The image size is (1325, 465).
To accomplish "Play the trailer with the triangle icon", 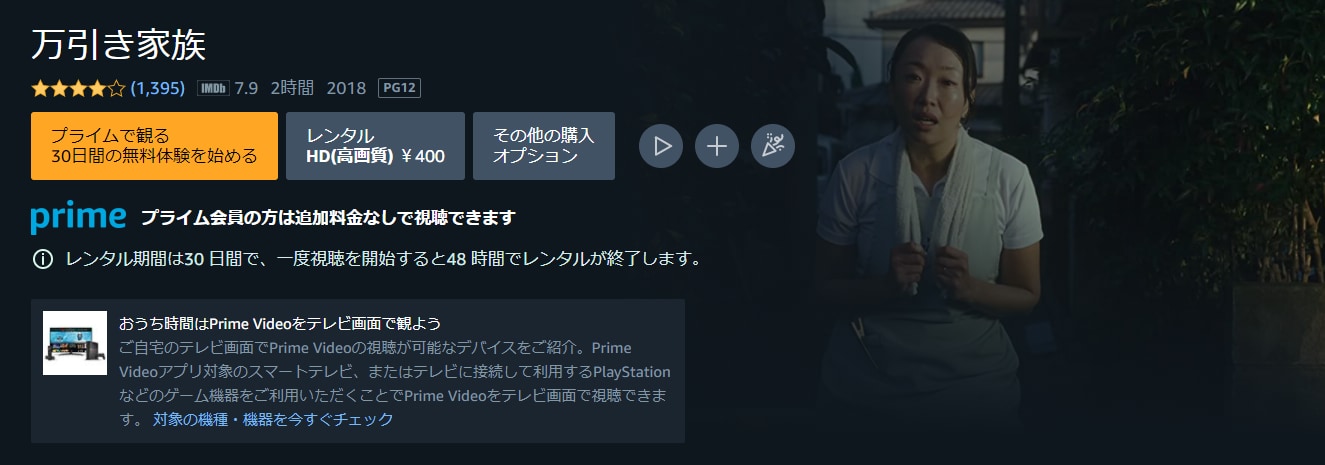I will (661, 146).
